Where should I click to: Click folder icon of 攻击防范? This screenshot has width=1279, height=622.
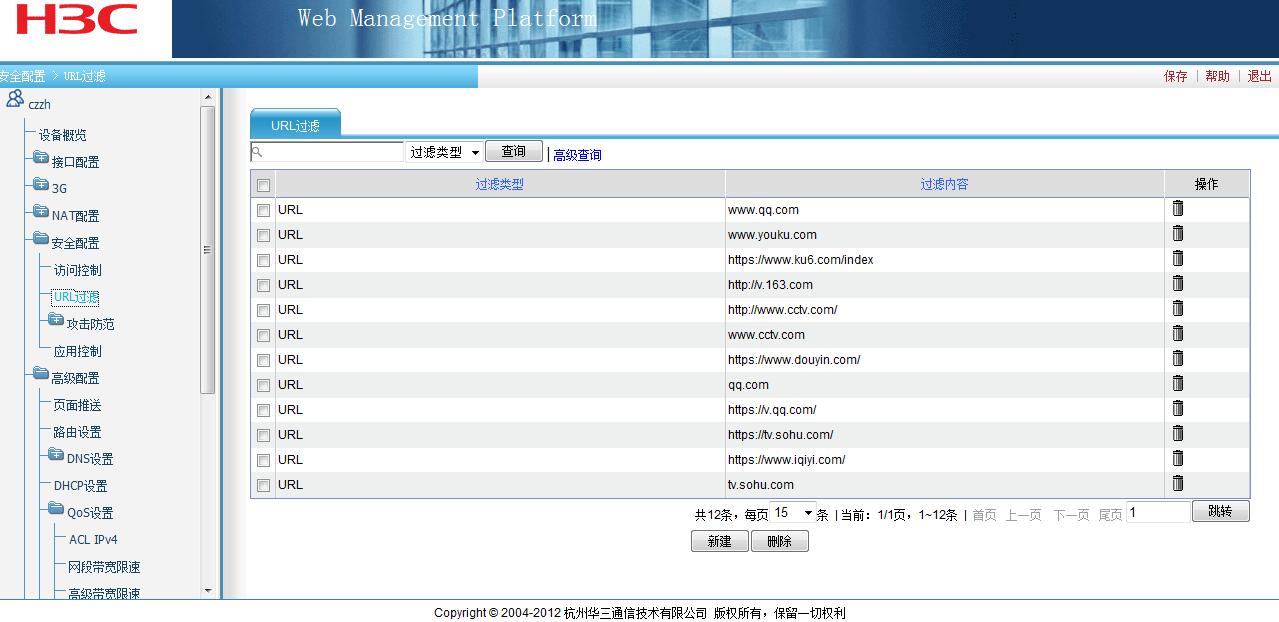pyautogui.click(x=56, y=320)
